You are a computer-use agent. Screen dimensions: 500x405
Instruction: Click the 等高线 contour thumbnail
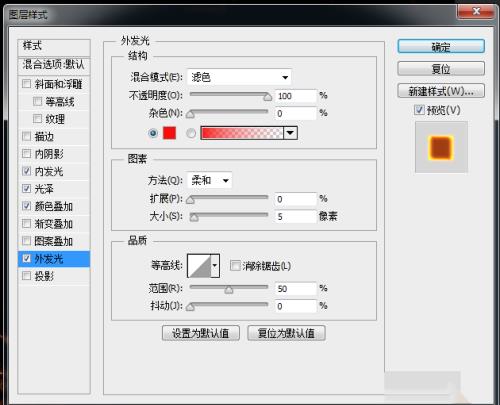(199, 266)
